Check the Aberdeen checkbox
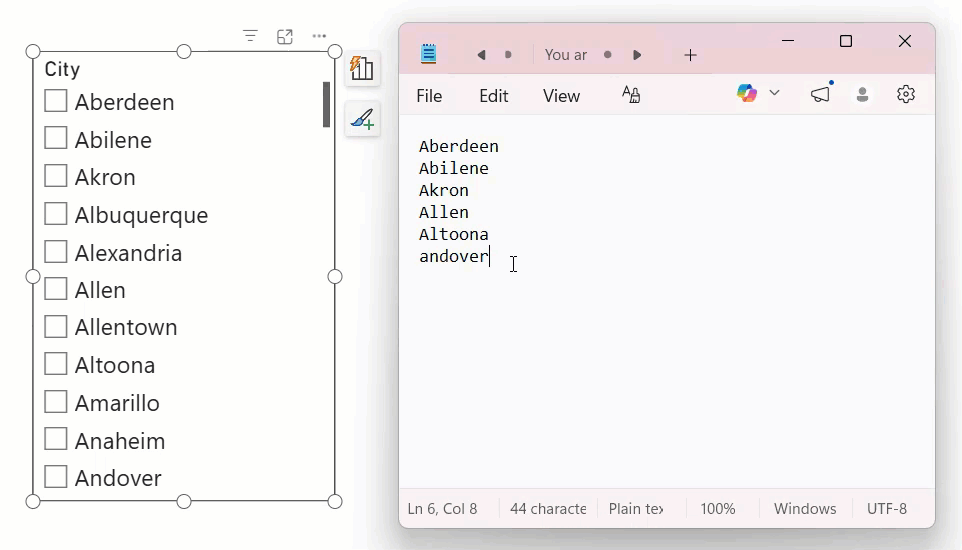 (x=56, y=101)
